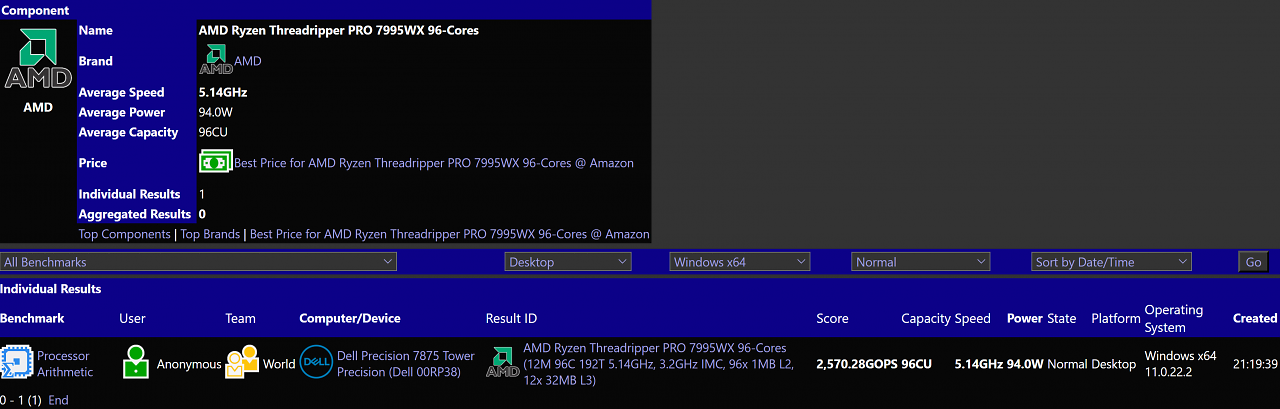Open the Threadripper PRO 7995WX result ID link

coord(658,364)
